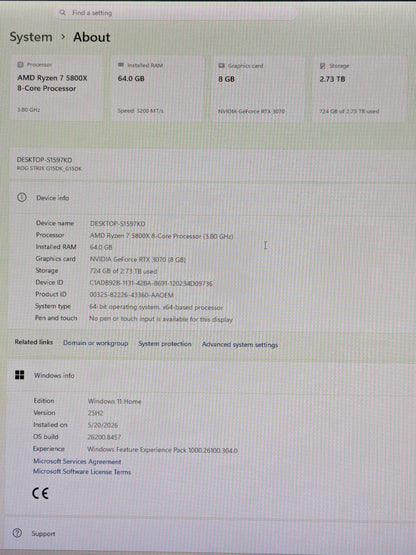Image resolution: width=416 pixels, height=555 pixels.
Task: Select the 8 GB graphics card value
Action: (227, 79)
